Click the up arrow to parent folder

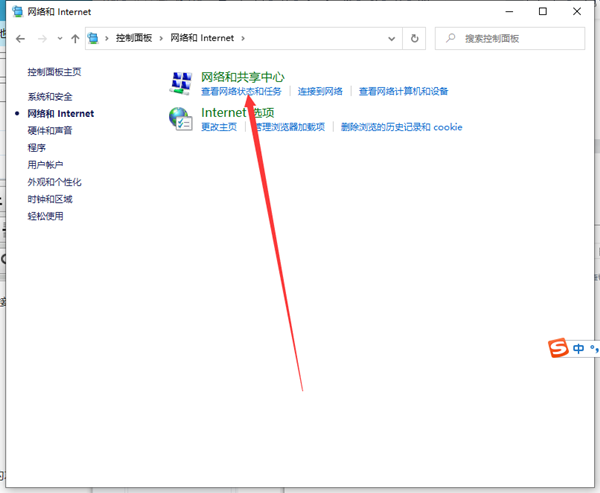(75, 38)
